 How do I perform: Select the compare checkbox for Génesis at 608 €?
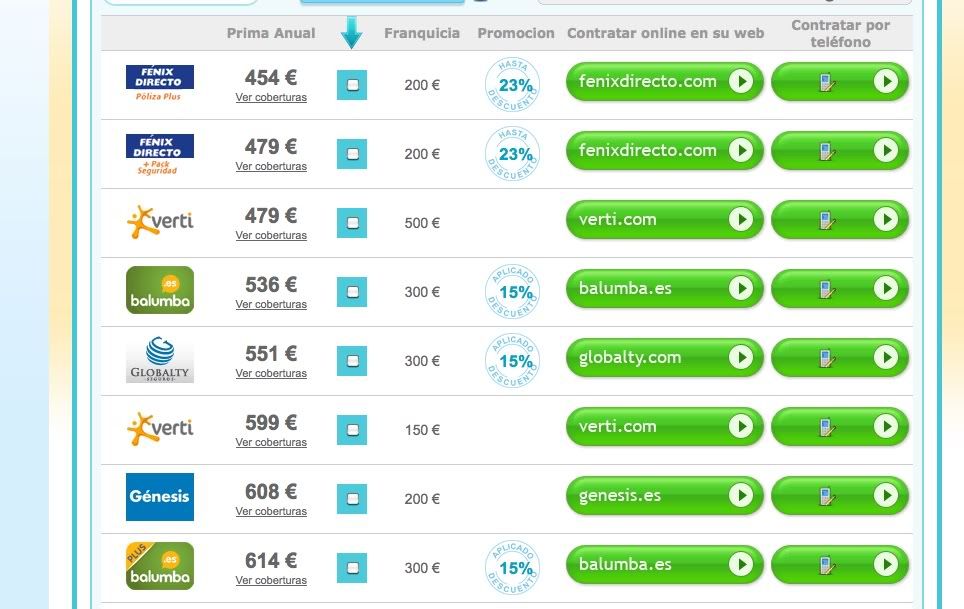(x=352, y=499)
